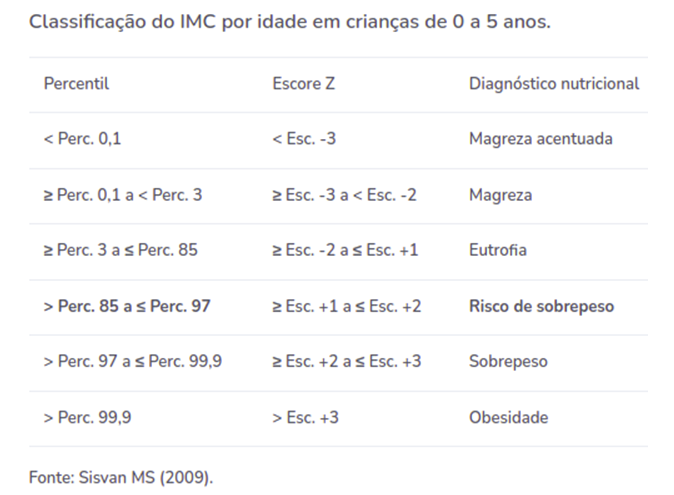
Task: Click the '≥ Esc. +1 a ≤ Esc. +2' cell
Action: click(x=346, y=306)
